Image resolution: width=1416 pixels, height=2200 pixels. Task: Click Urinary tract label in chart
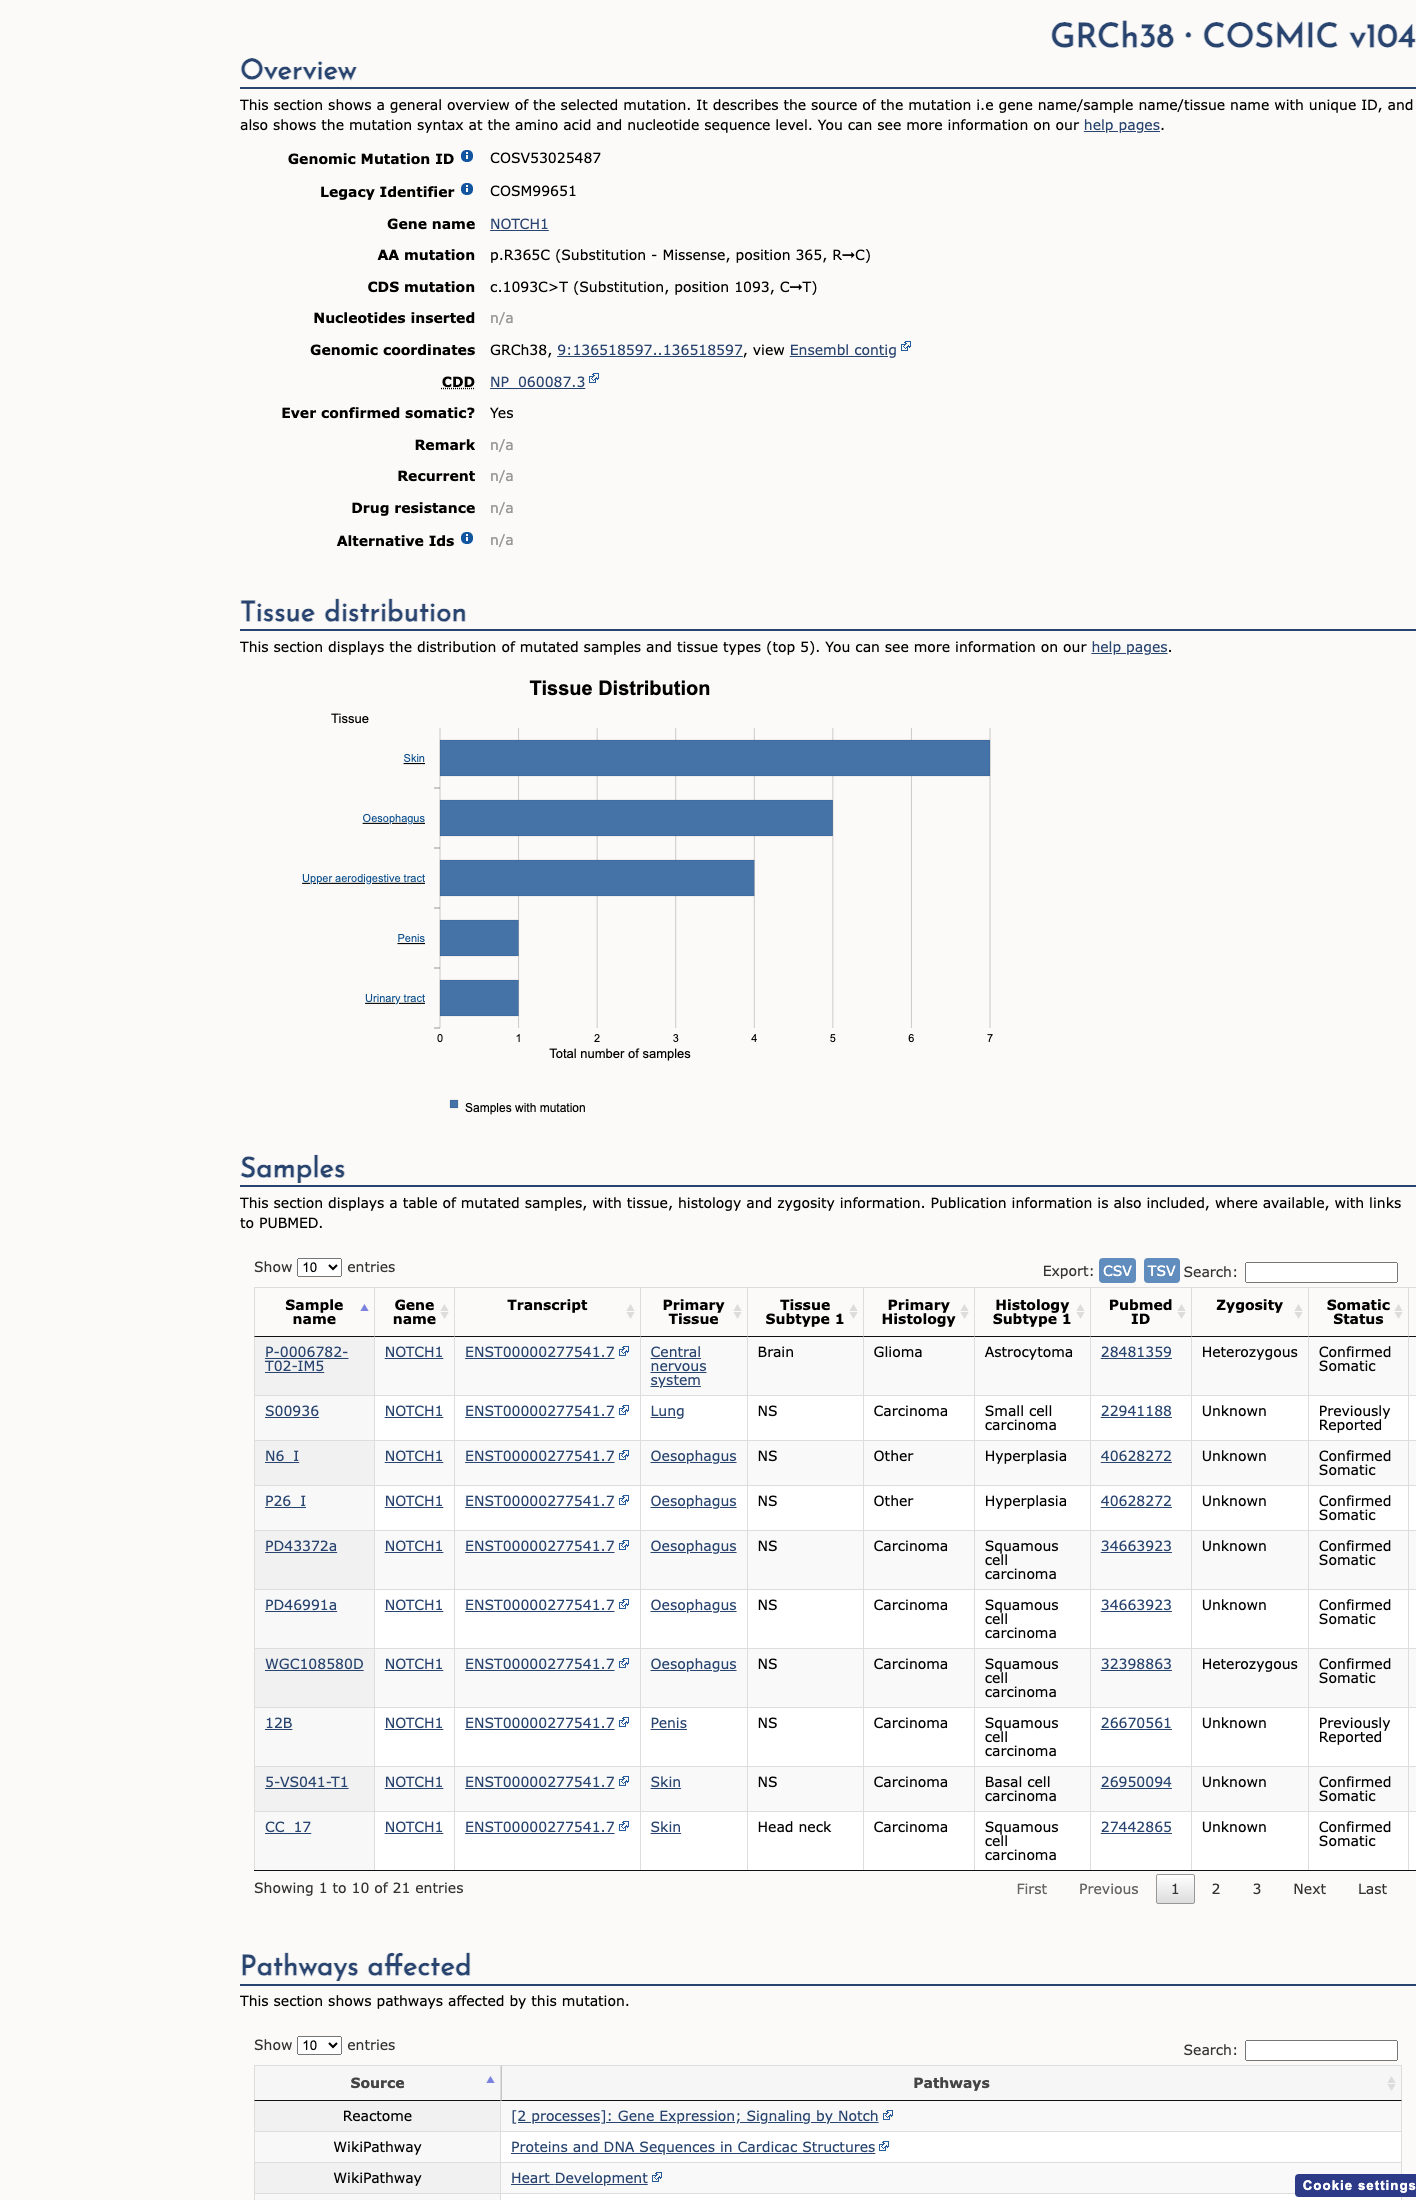[x=395, y=998]
